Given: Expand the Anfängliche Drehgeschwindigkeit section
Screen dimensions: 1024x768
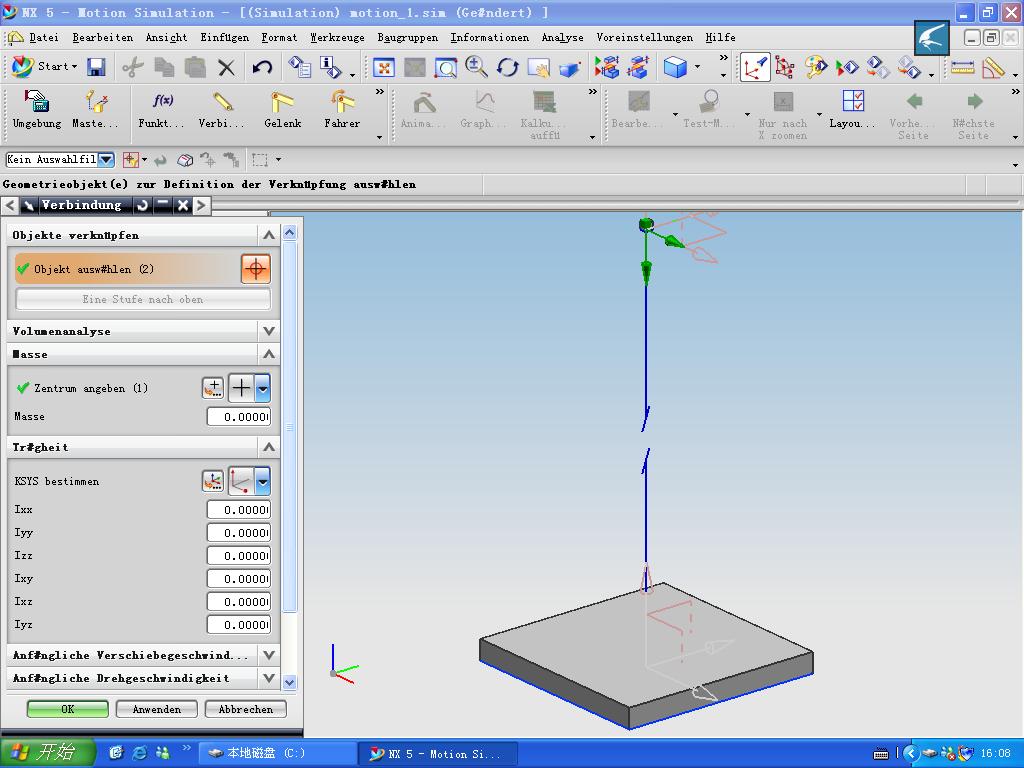Looking at the screenshot, I should point(268,678).
